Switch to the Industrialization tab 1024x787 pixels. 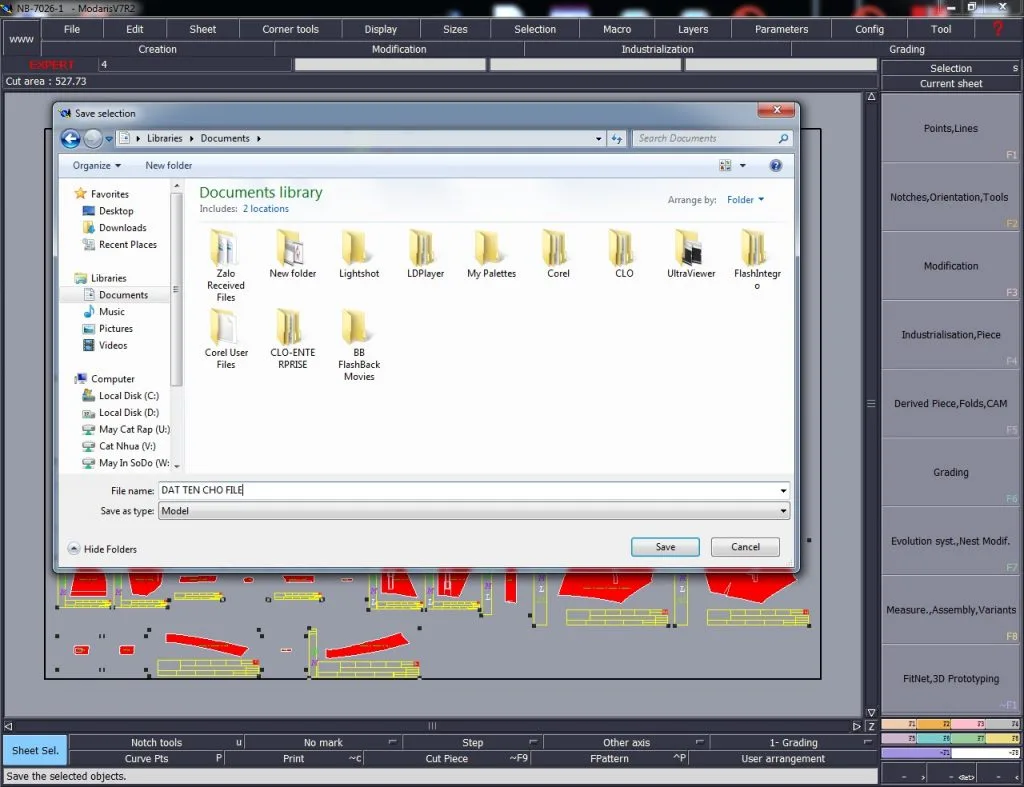click(x=657, y=50)
